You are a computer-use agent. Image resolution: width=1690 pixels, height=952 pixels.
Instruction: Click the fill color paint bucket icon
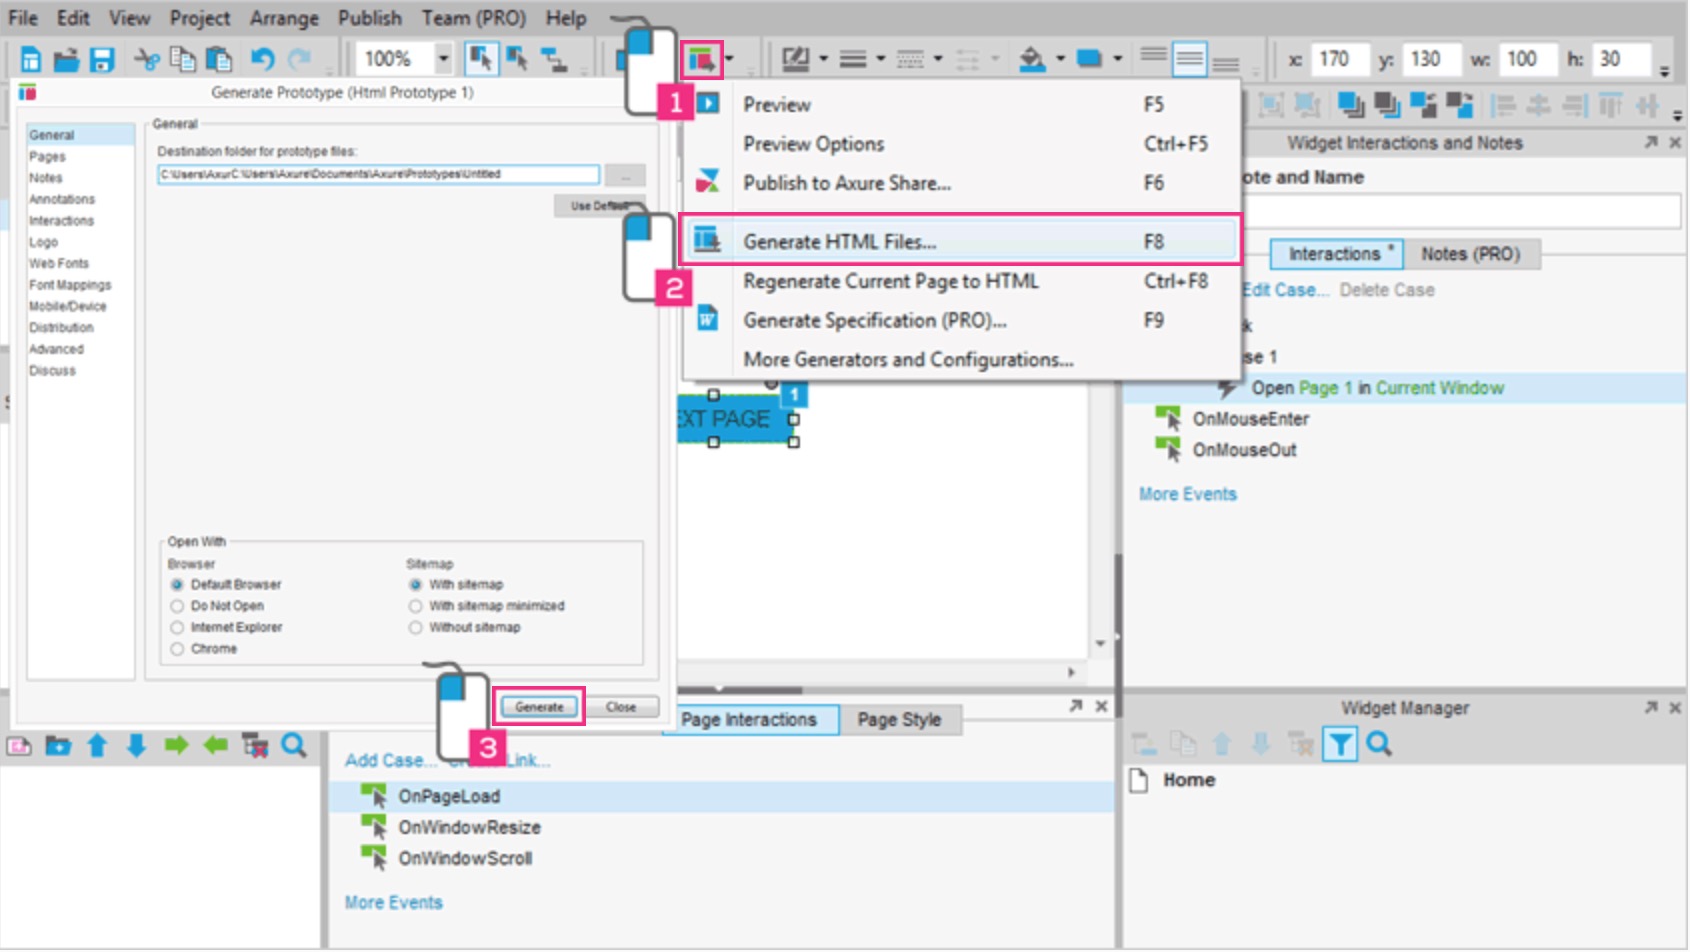[1031, 60]
